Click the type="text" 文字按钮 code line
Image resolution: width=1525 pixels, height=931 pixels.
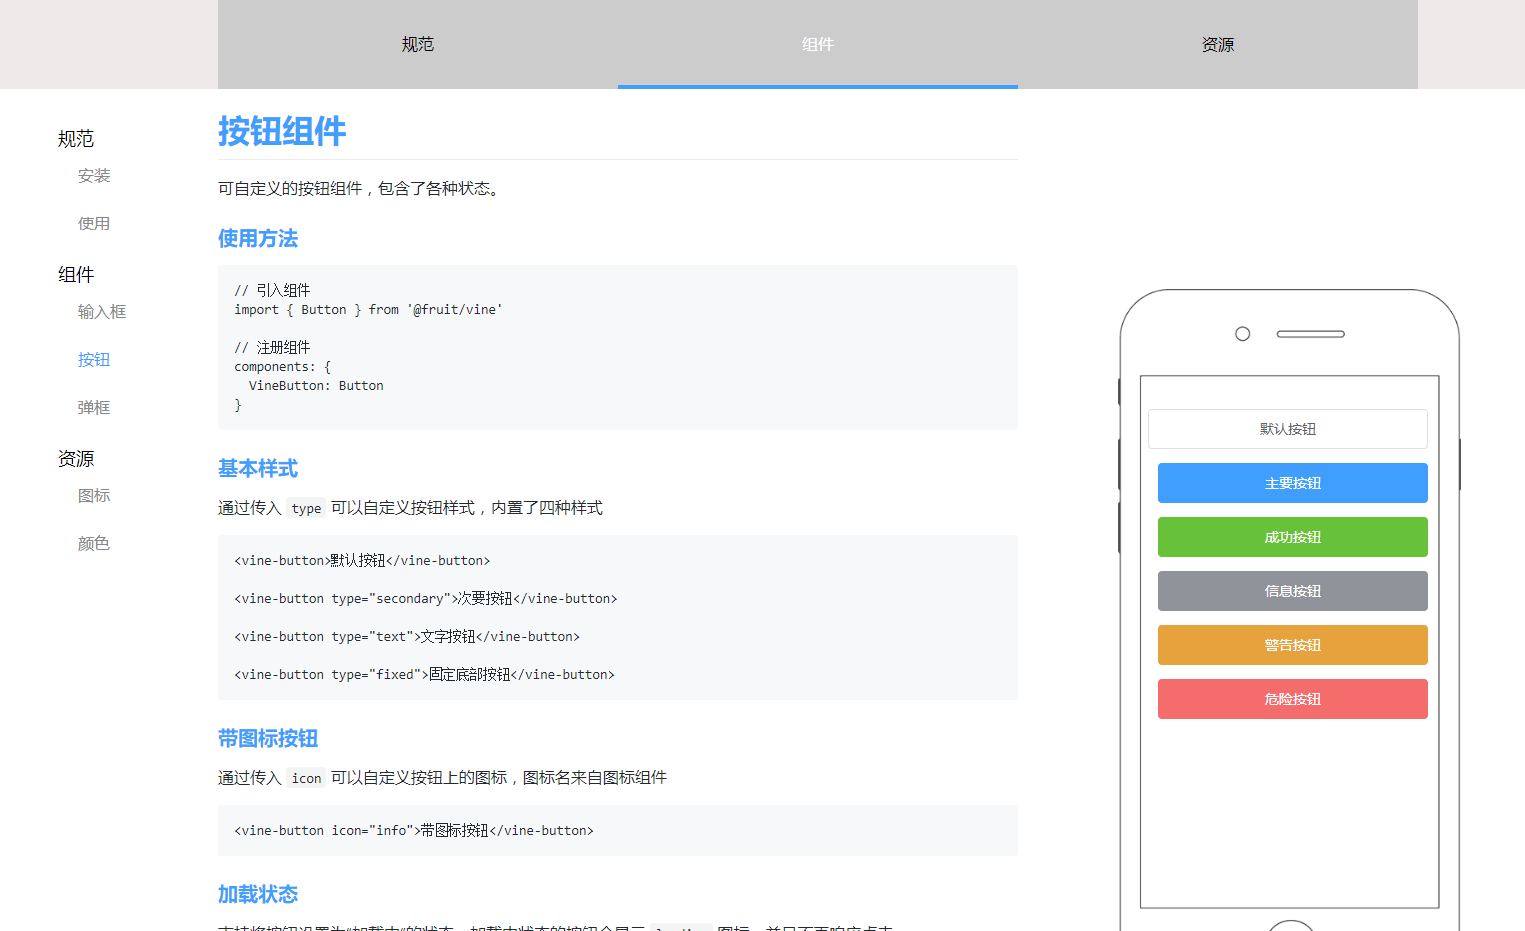pos(407,636)
